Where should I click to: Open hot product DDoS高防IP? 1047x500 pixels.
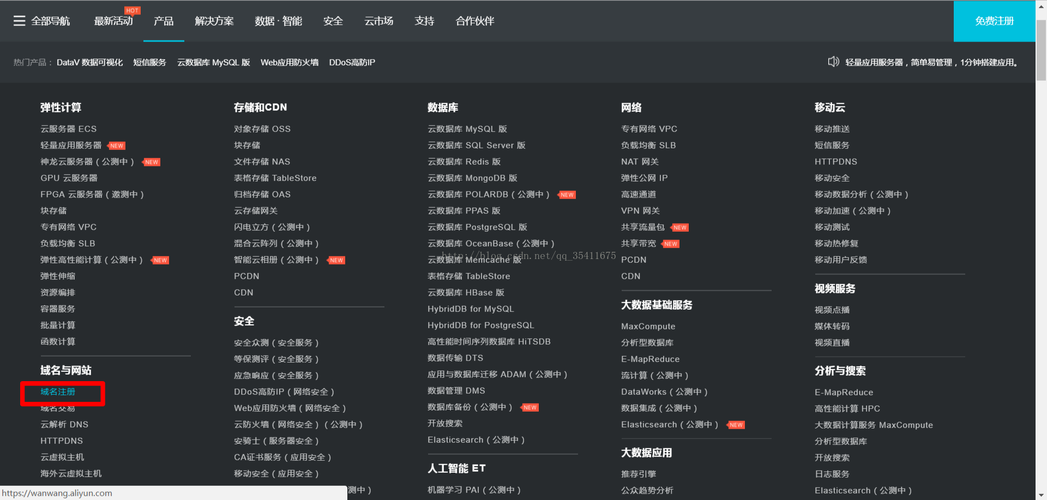(352, 62)
